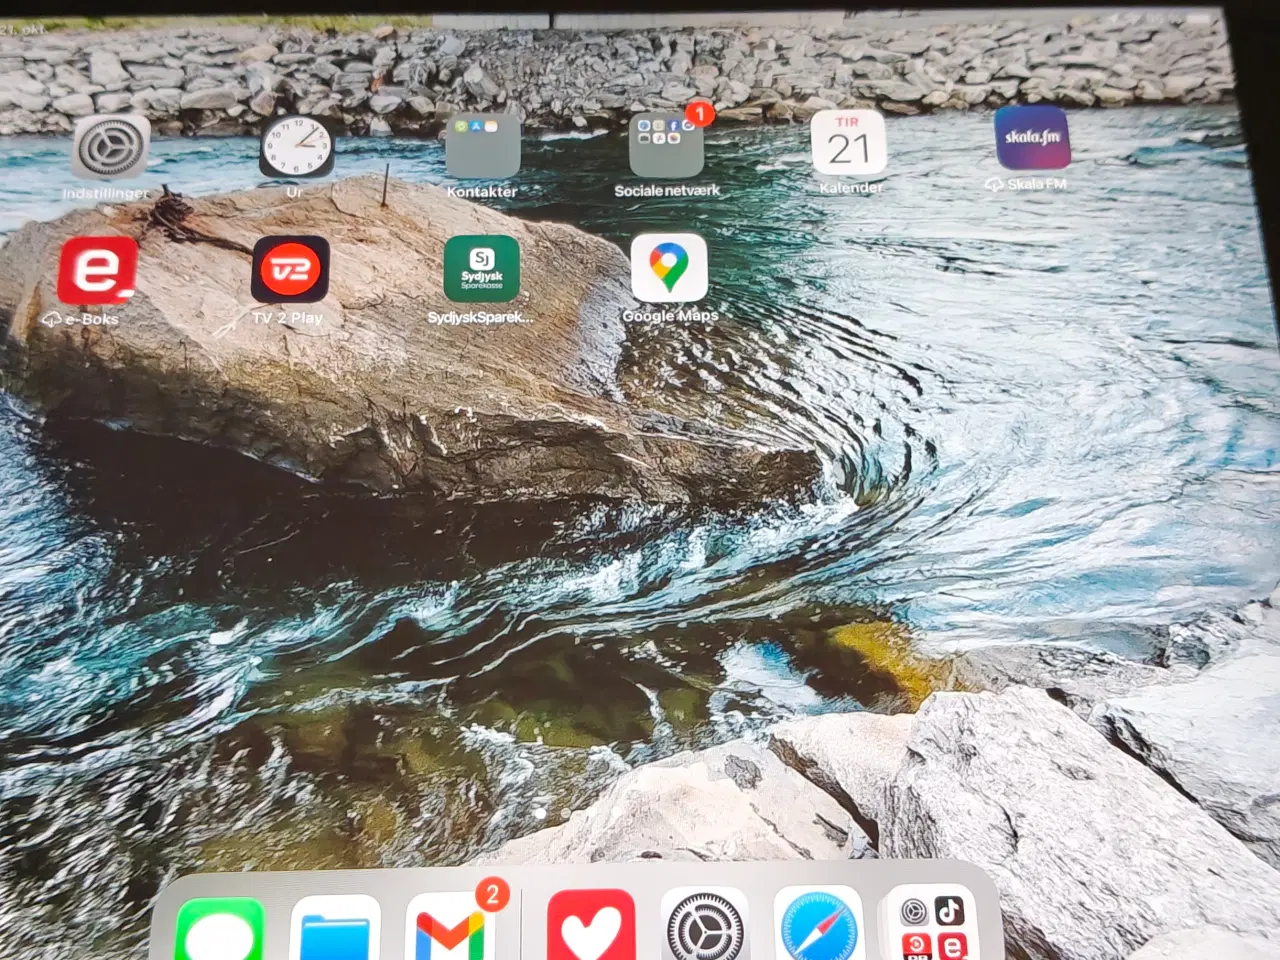Open Gmail from the dock
Screen dimensions: 1280x960
(450, 927)
